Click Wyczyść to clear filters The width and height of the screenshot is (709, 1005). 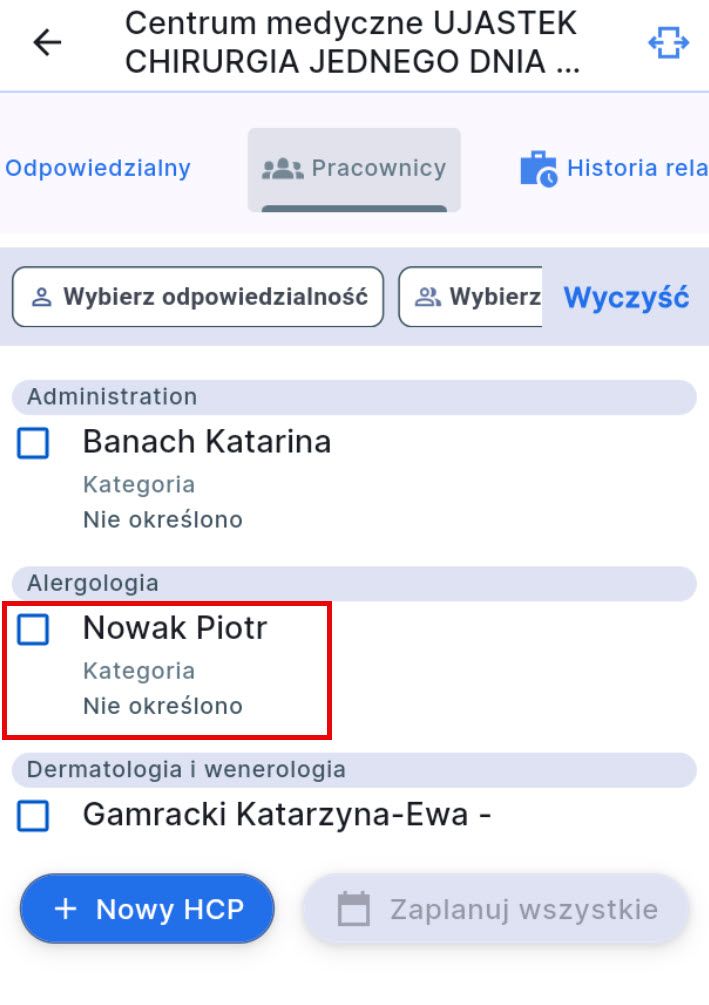click(x=626, y=297)
